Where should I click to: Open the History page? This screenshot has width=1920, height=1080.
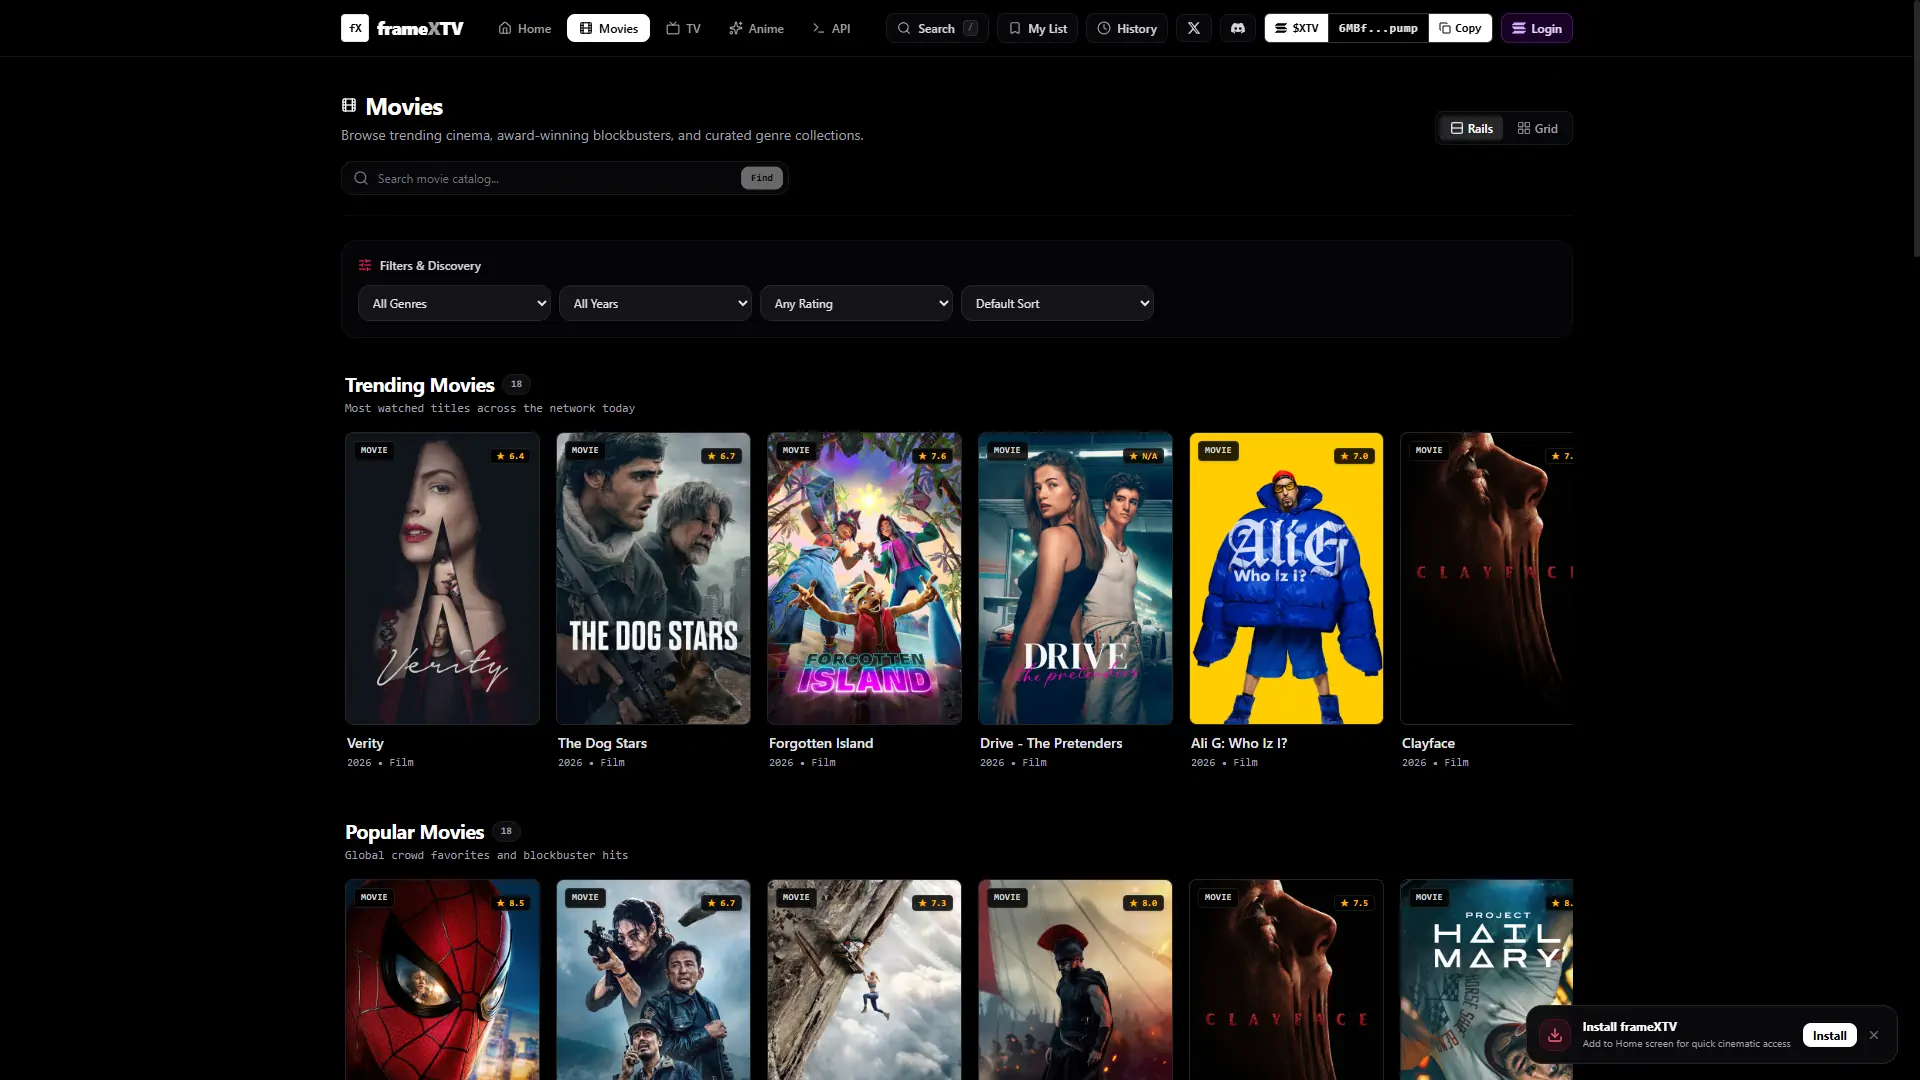pos(1127,28)
